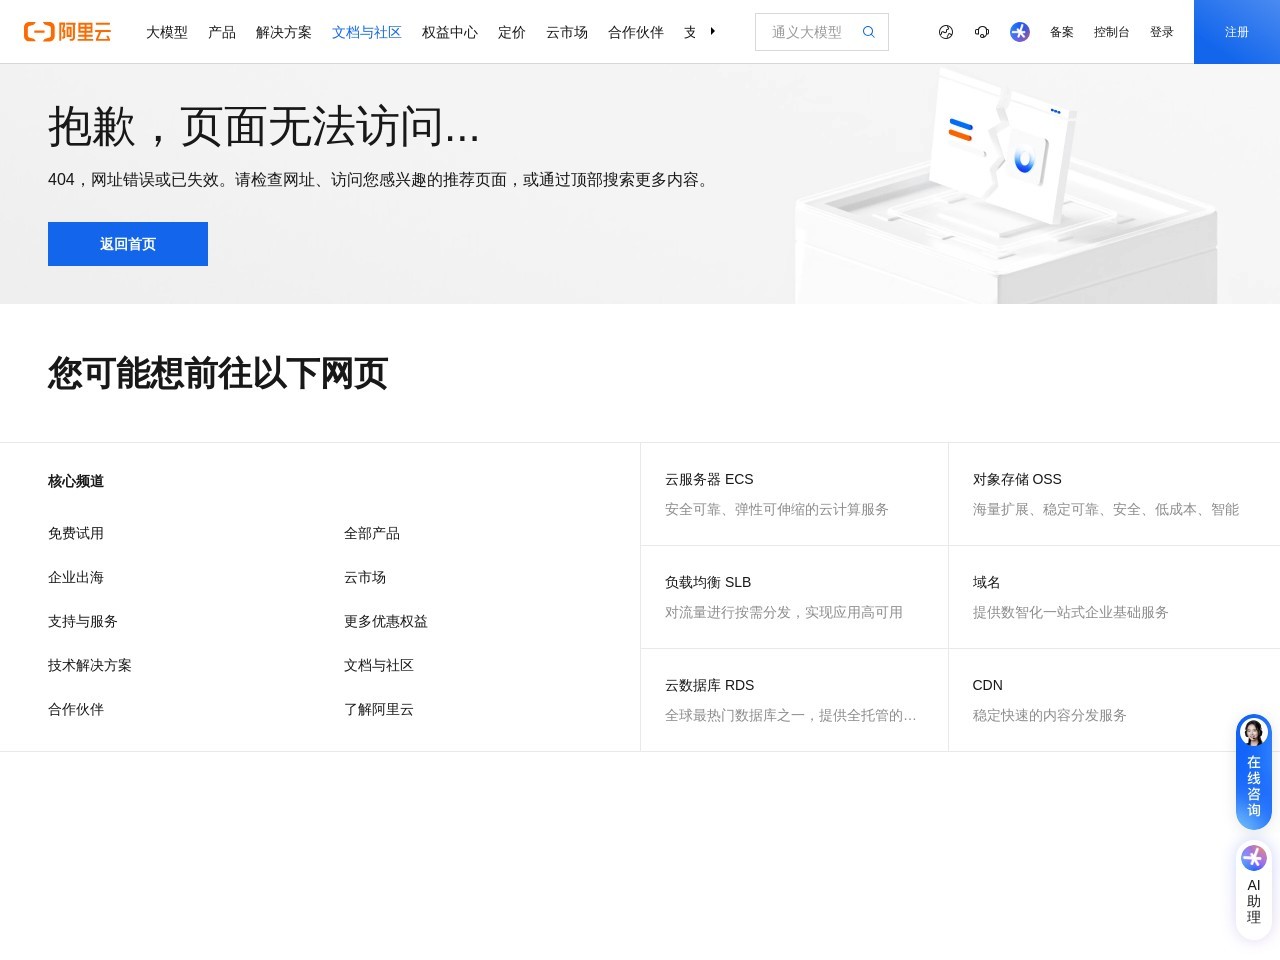Open the 大模型 menu
The width and height of the screenshot is (1280, 960).
click(x=167, y=32)
